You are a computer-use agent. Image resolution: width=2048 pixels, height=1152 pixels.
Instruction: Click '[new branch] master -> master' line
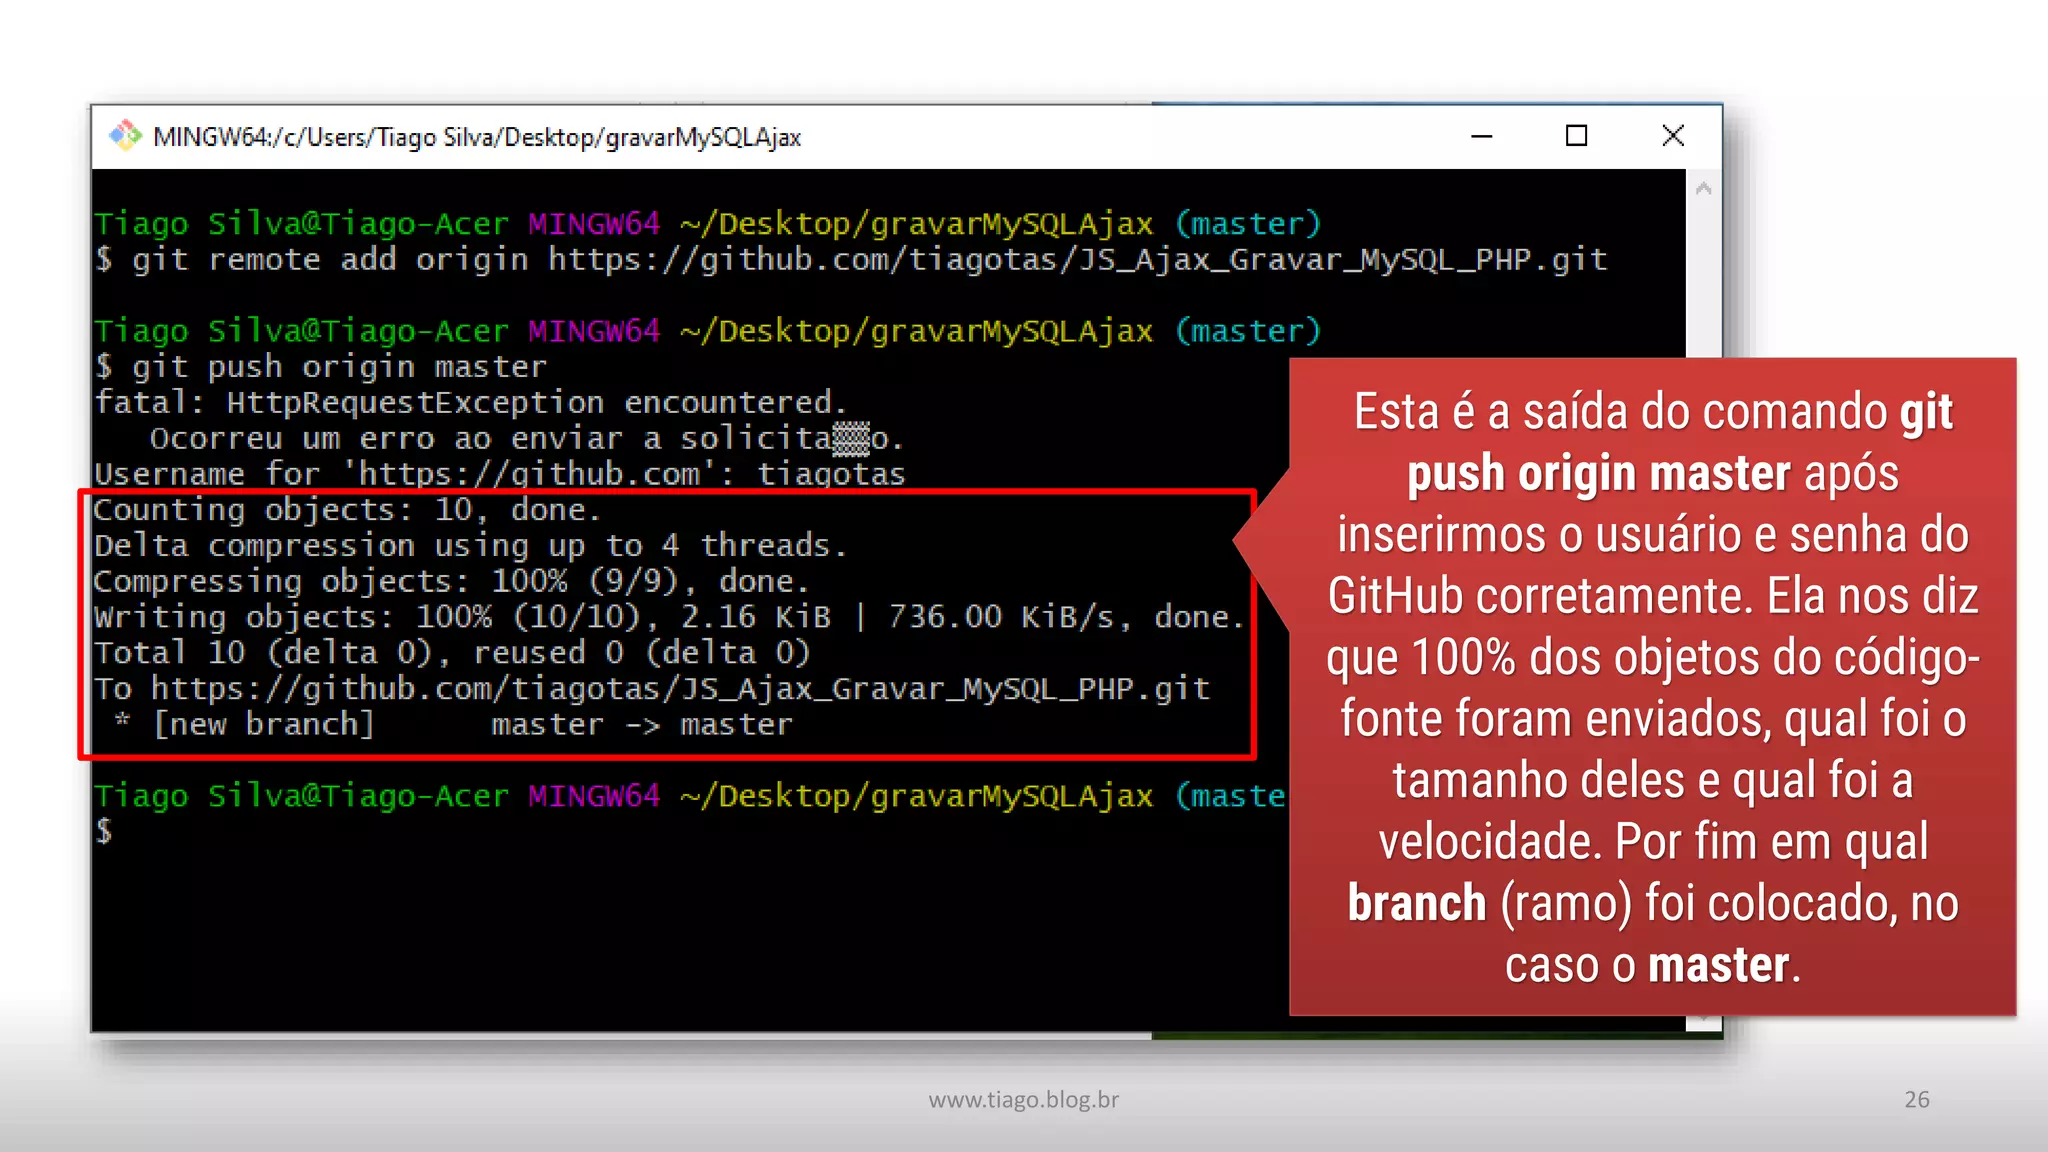(453, 724)
